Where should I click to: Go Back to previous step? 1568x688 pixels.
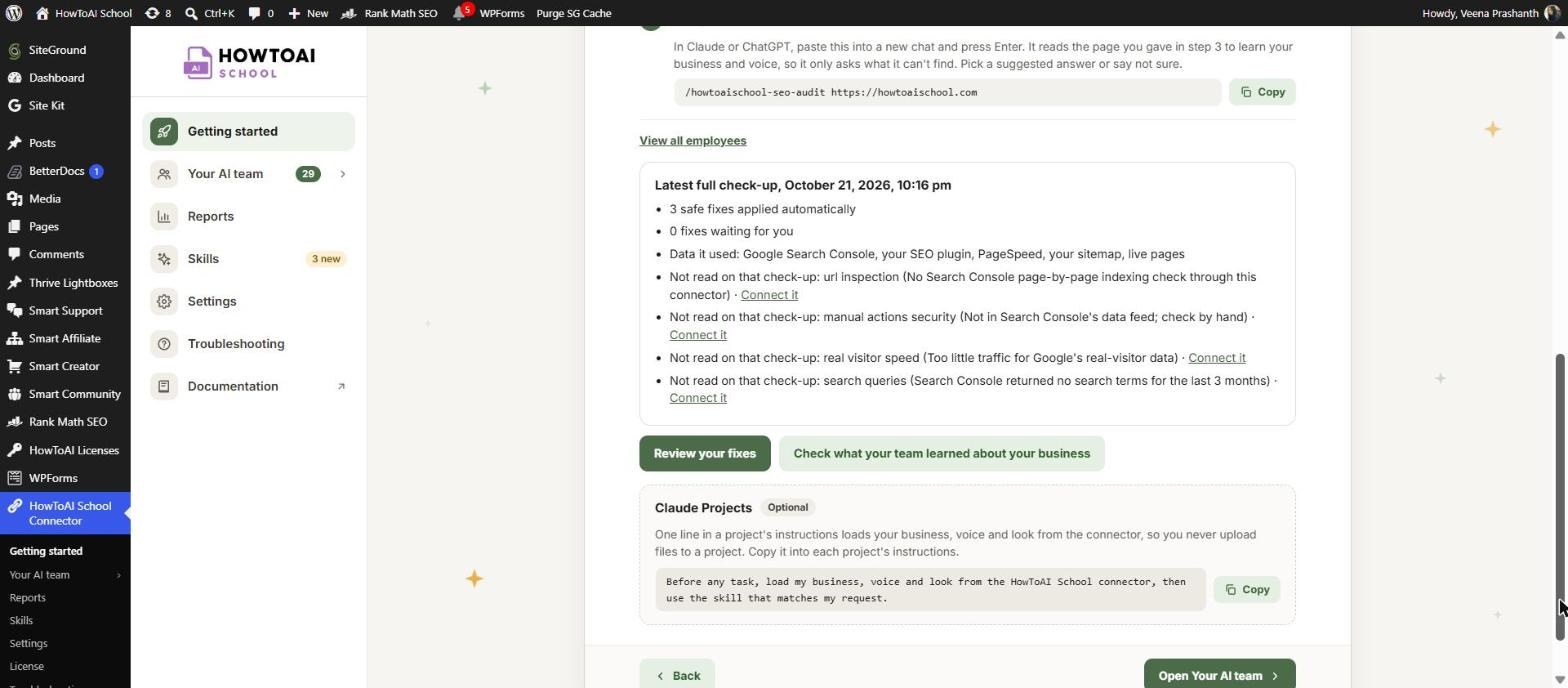coord(677,676)
